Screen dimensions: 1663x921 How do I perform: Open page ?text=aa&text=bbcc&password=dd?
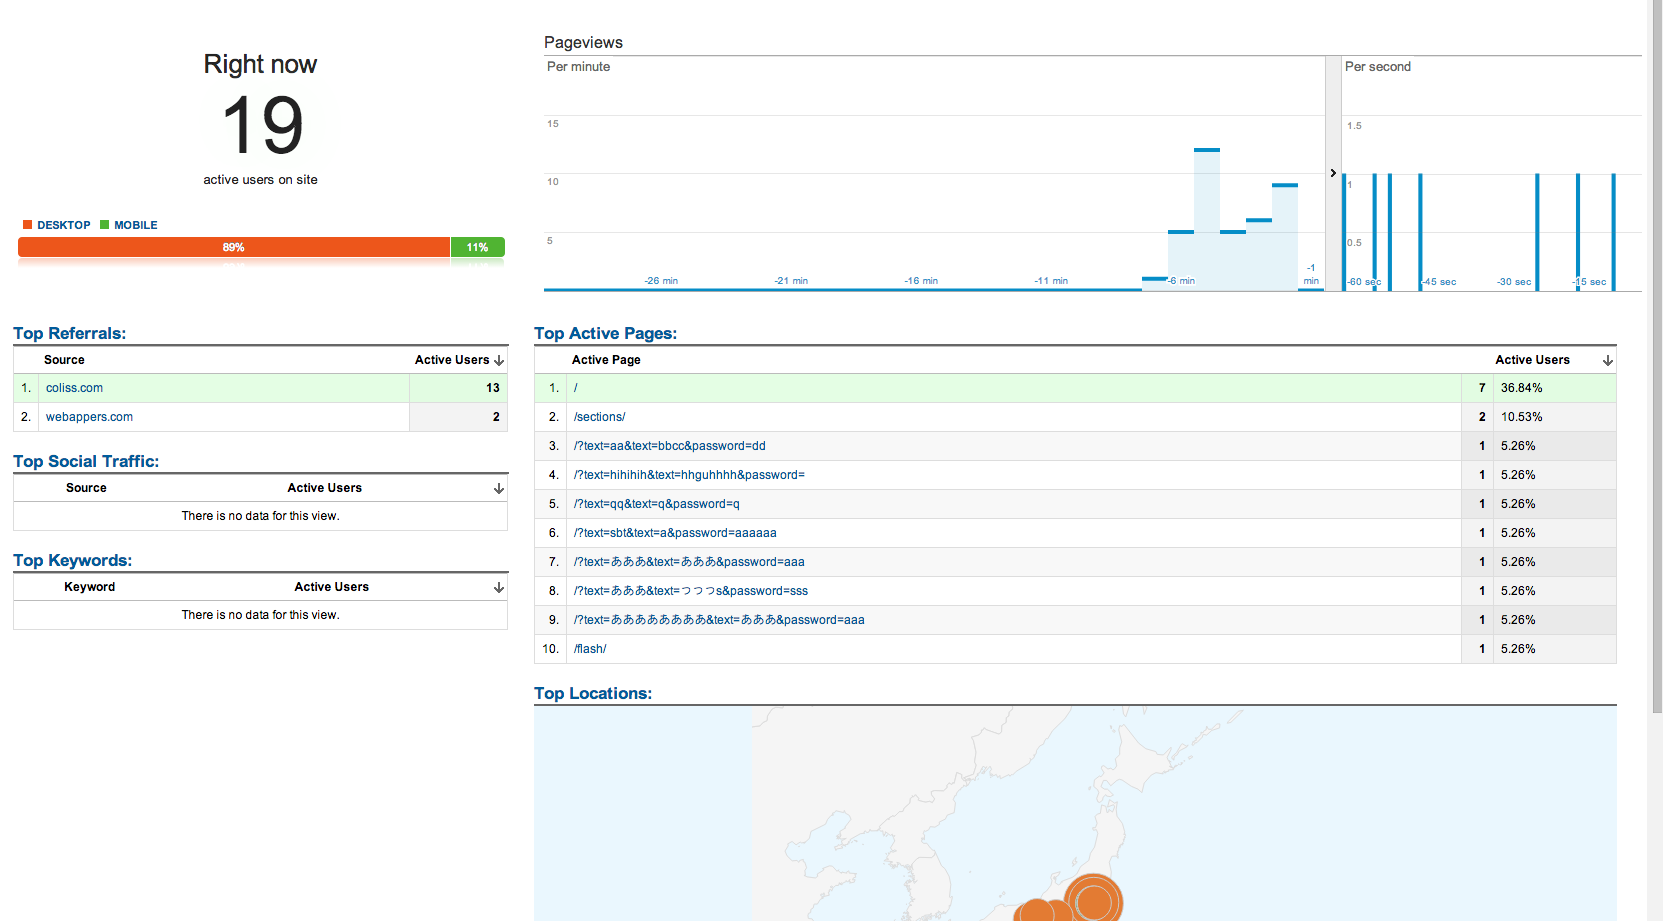coord(669,446)
